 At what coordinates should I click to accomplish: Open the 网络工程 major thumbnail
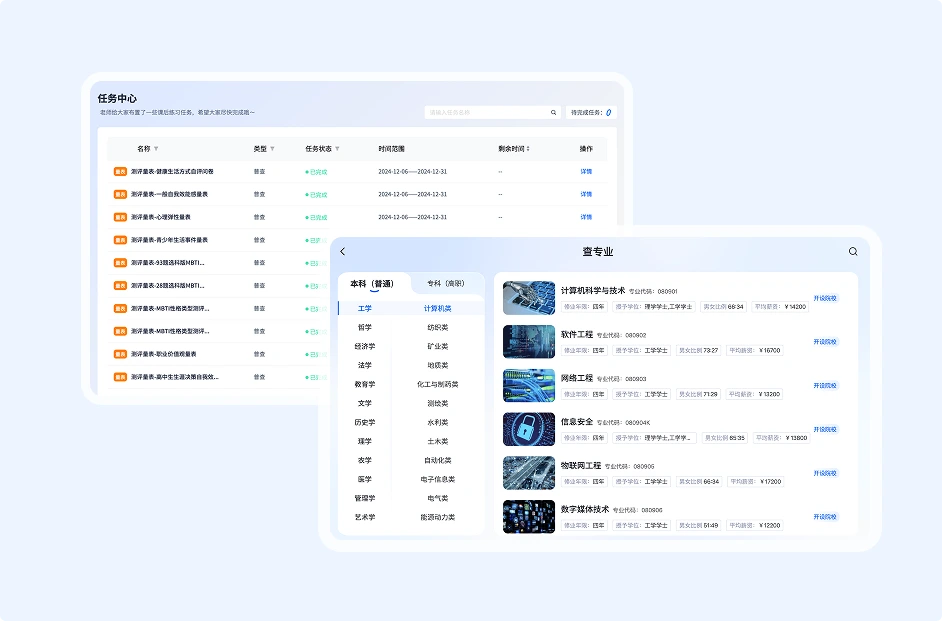tap(529, 385)
